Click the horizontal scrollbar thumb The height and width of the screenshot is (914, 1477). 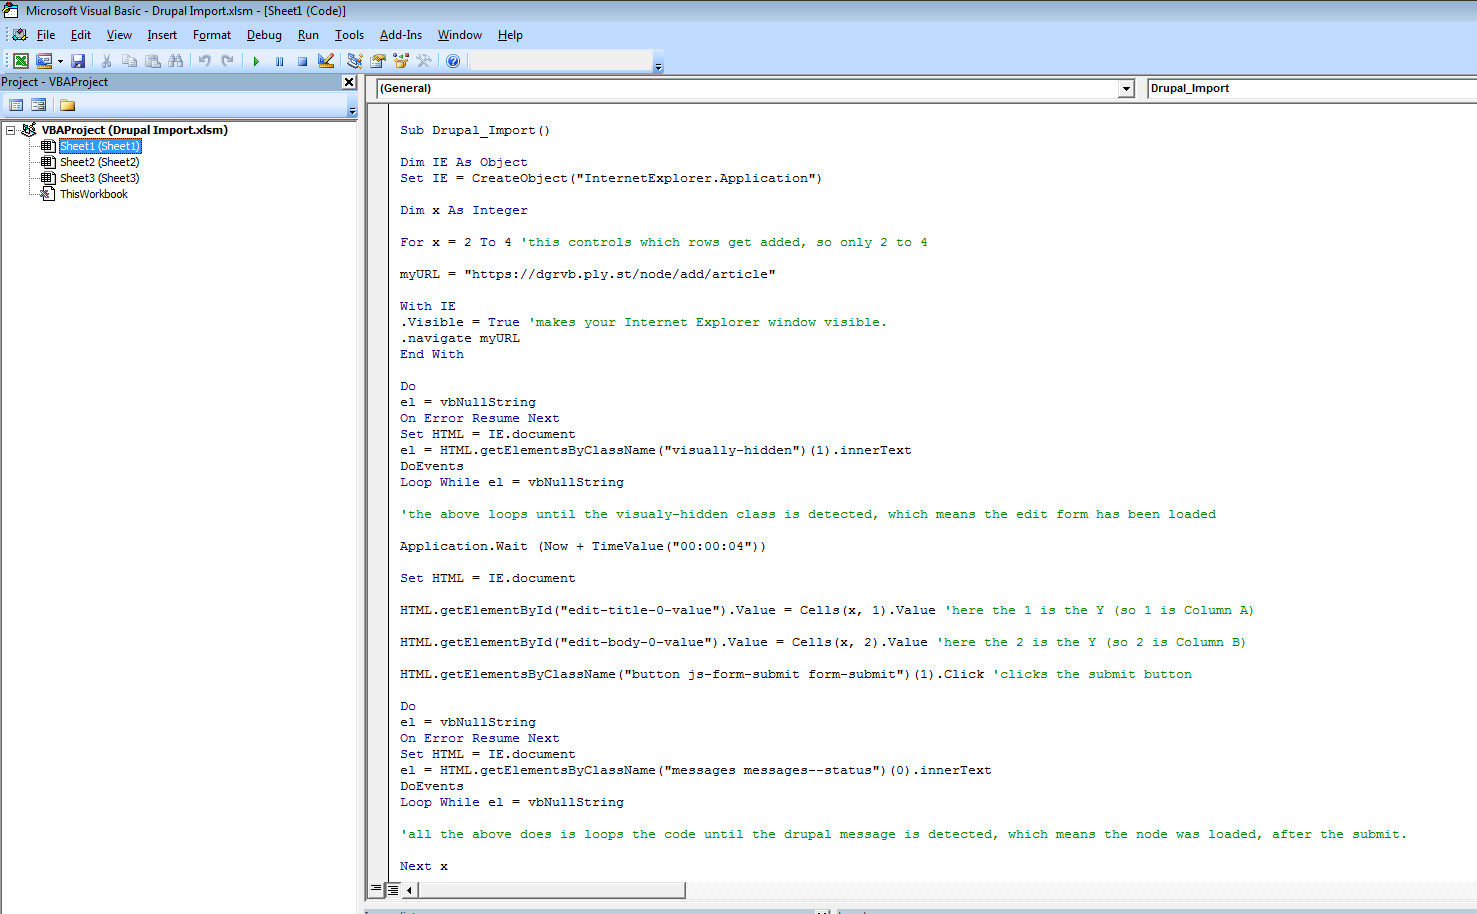(551, 889)
